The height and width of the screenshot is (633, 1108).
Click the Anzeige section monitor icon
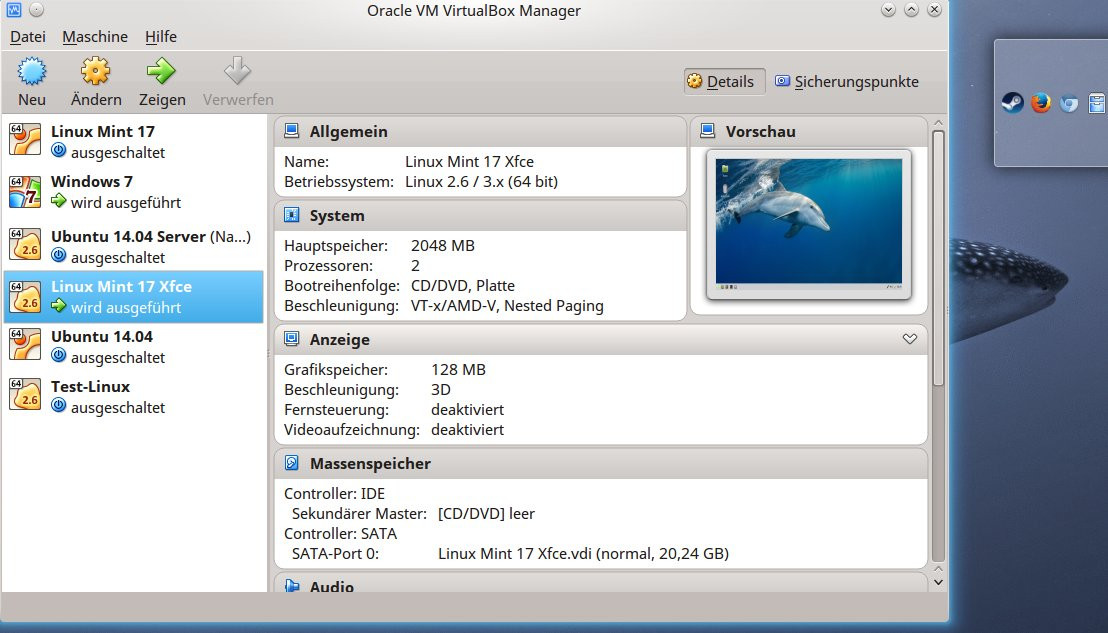point(291,339)
